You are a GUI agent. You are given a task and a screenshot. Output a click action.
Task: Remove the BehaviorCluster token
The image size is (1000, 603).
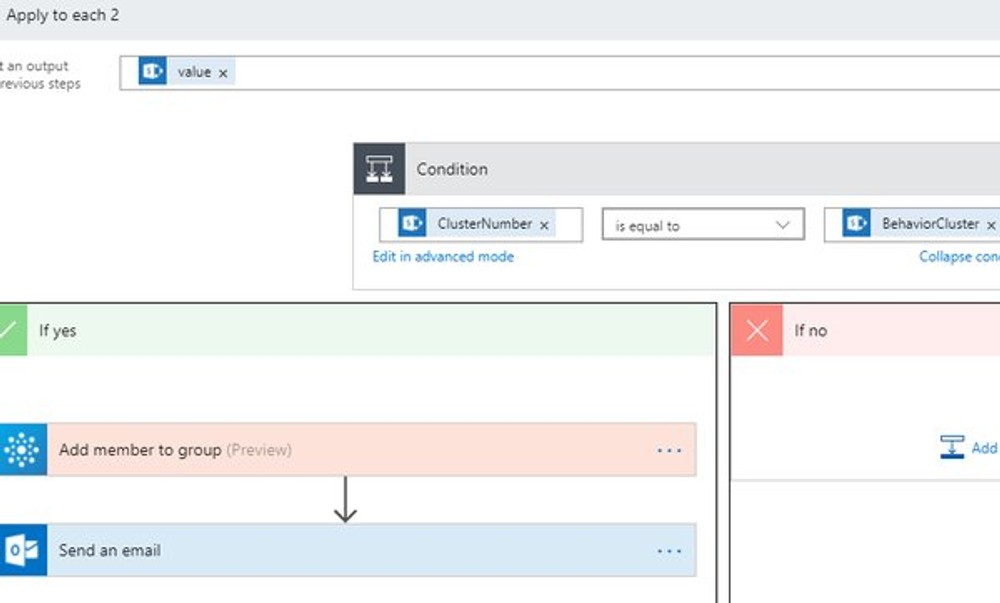[x=991, y=224]
